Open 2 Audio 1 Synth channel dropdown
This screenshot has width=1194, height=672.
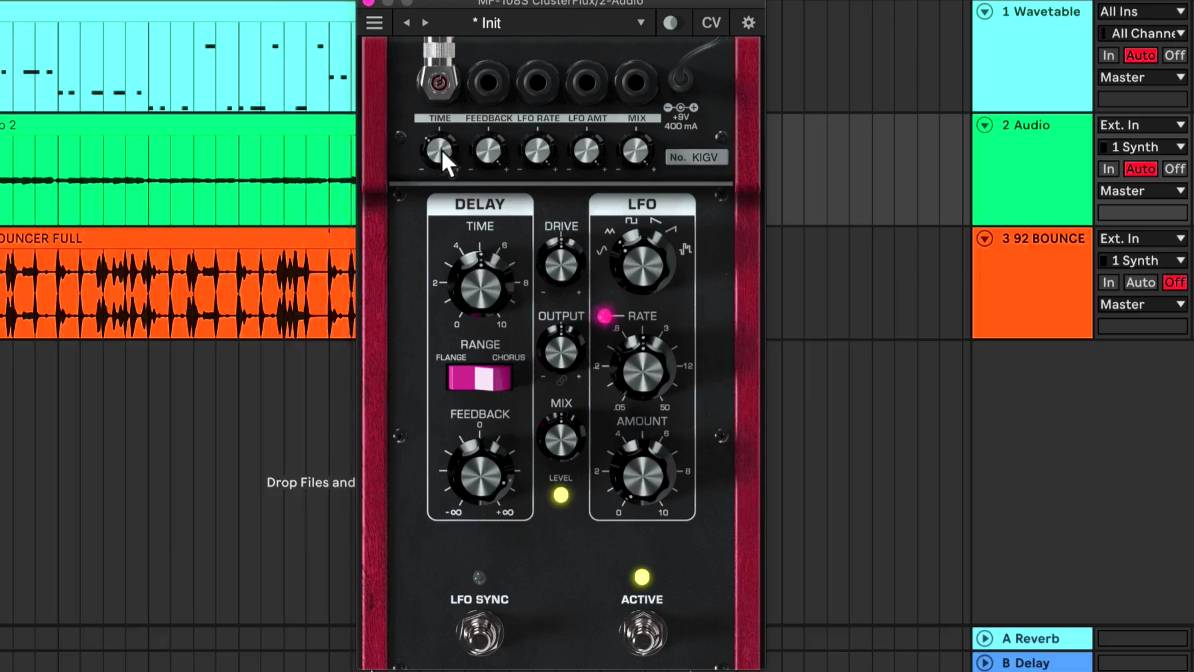pyautogui.click(x=1142, y=147)
